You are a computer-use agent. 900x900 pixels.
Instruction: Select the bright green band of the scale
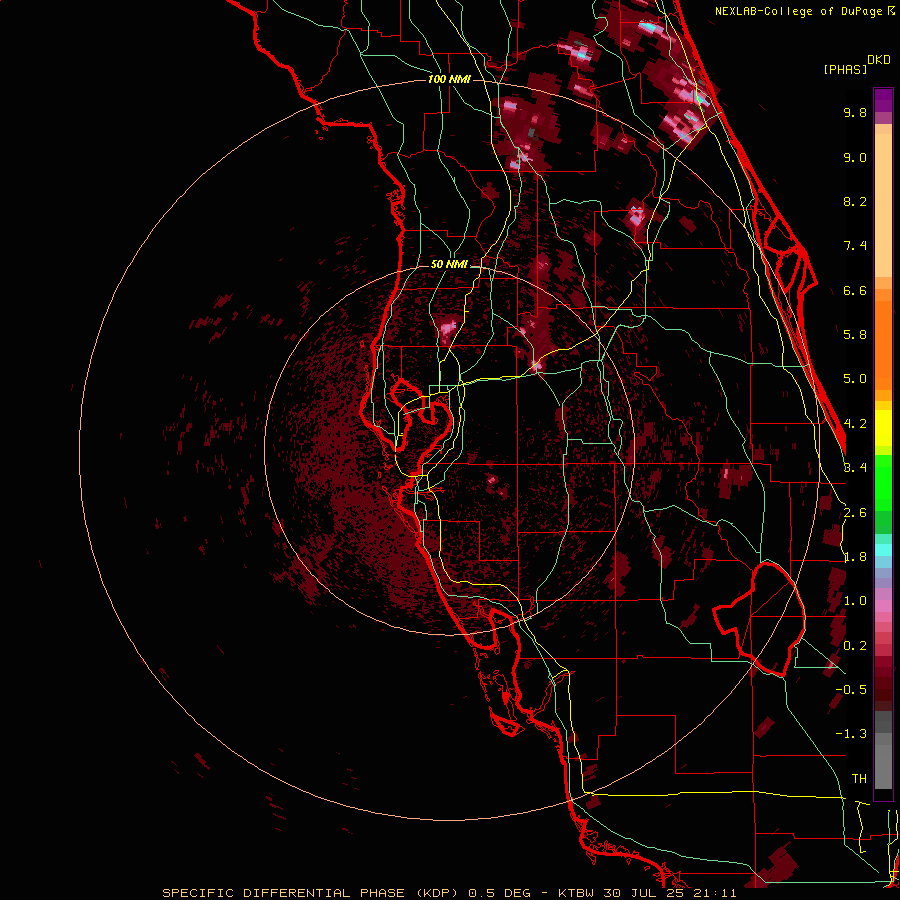[x=883, y=482]
